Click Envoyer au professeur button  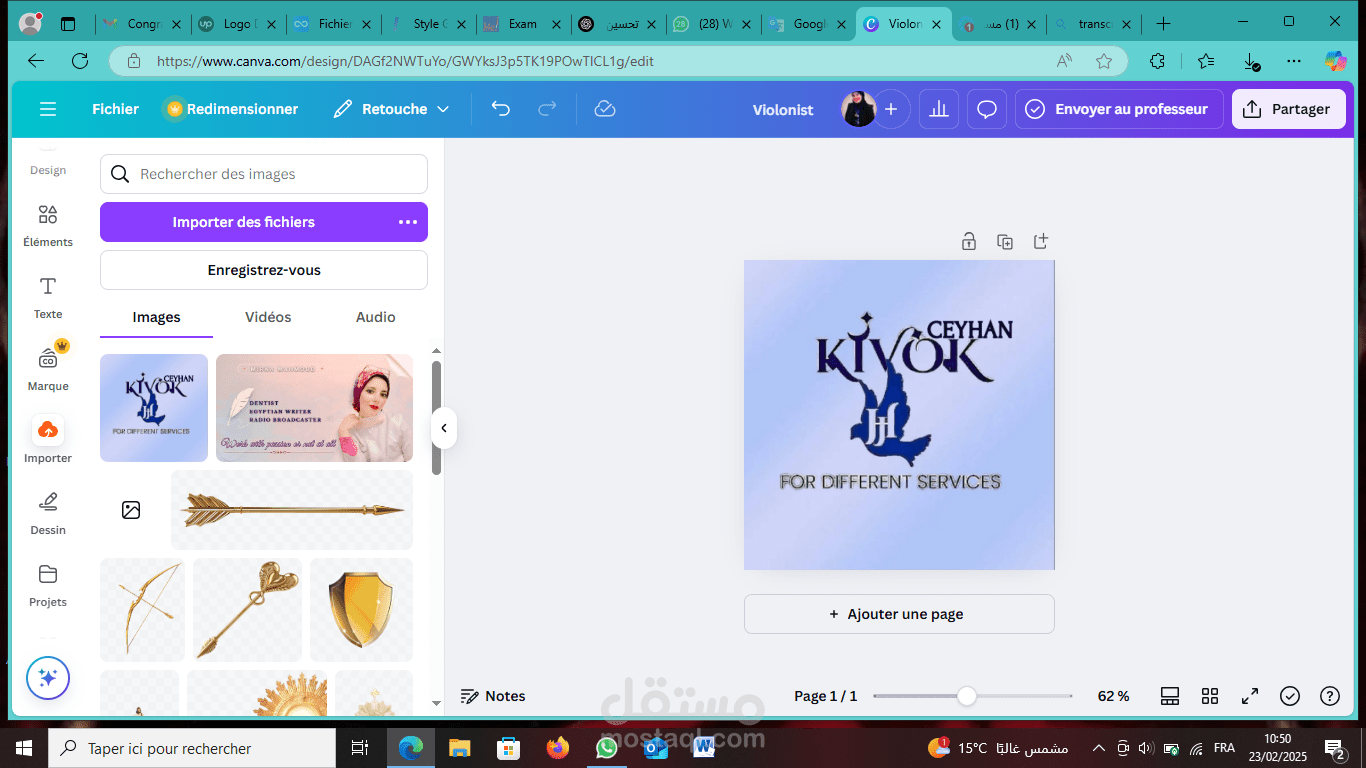click(1119, 109)
